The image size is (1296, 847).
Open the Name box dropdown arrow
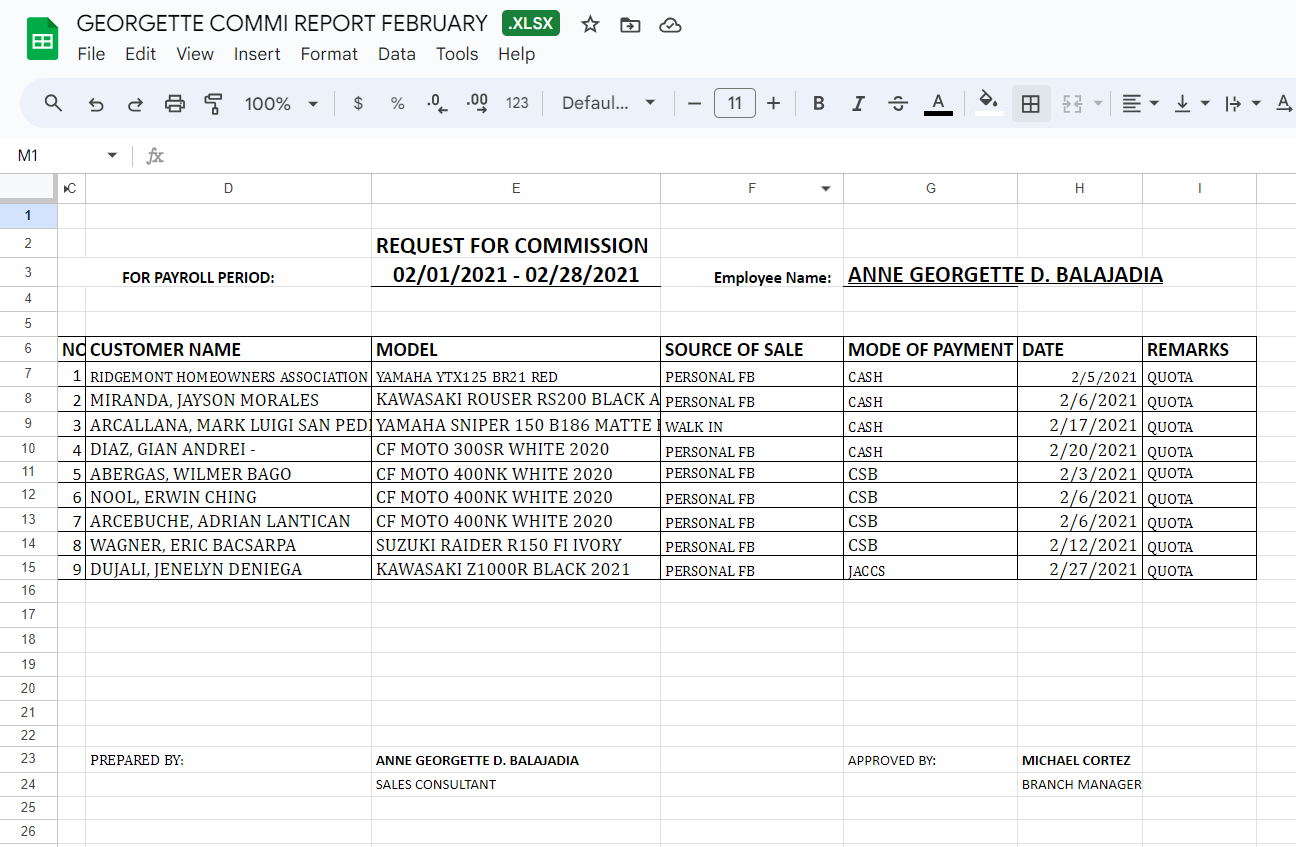point(112,155)
